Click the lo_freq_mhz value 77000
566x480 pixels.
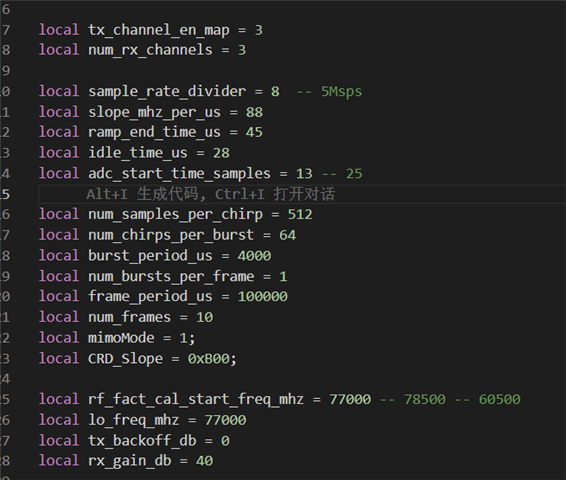[225, 420]
